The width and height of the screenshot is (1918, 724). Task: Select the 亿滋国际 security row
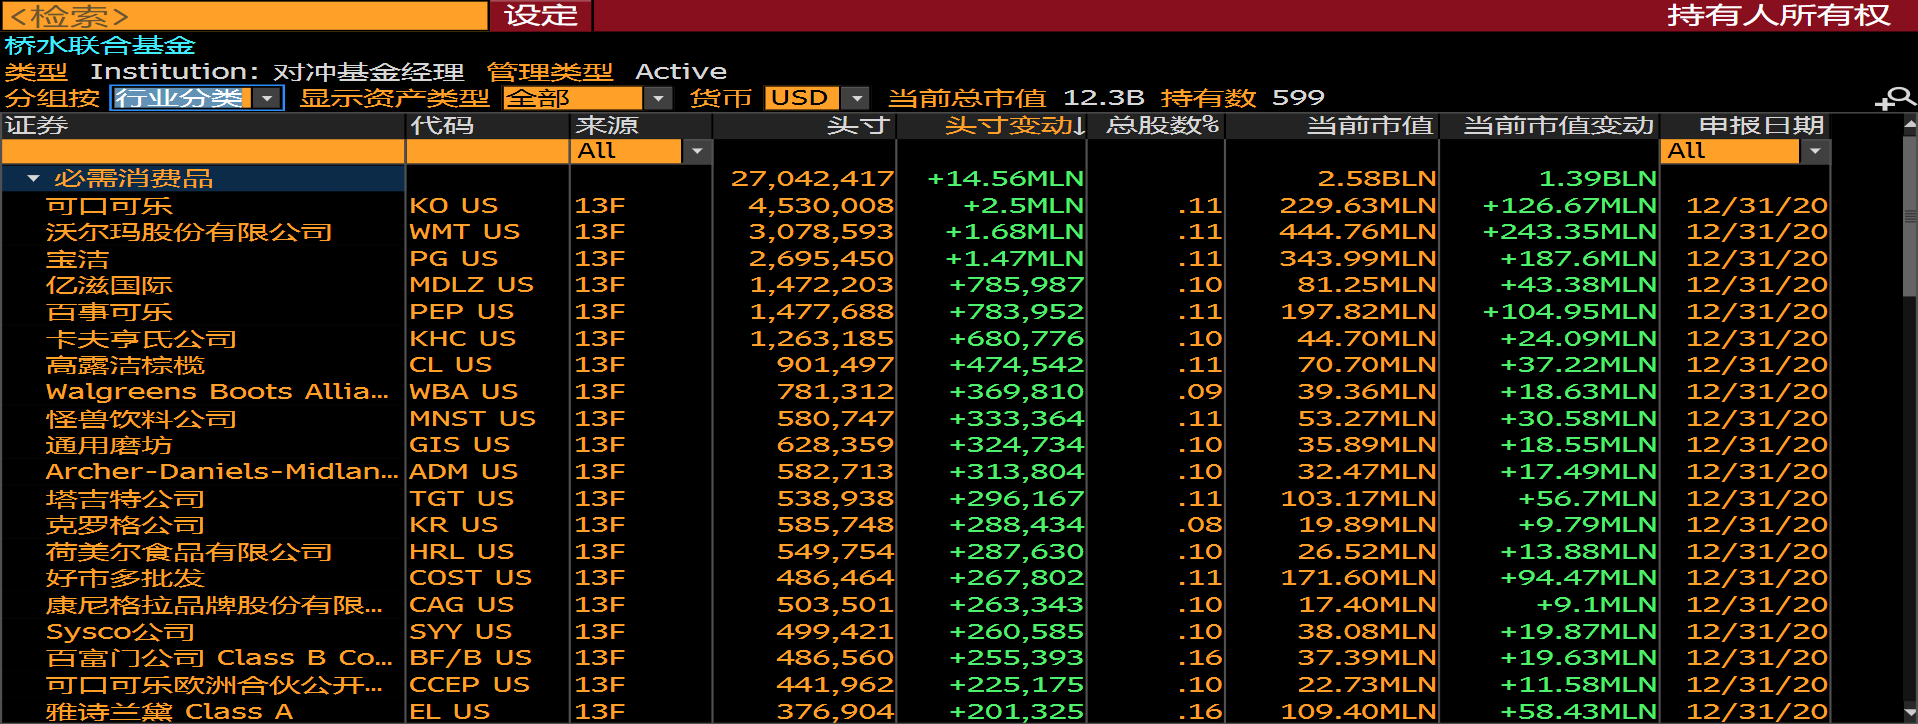[x=915, y=285]
